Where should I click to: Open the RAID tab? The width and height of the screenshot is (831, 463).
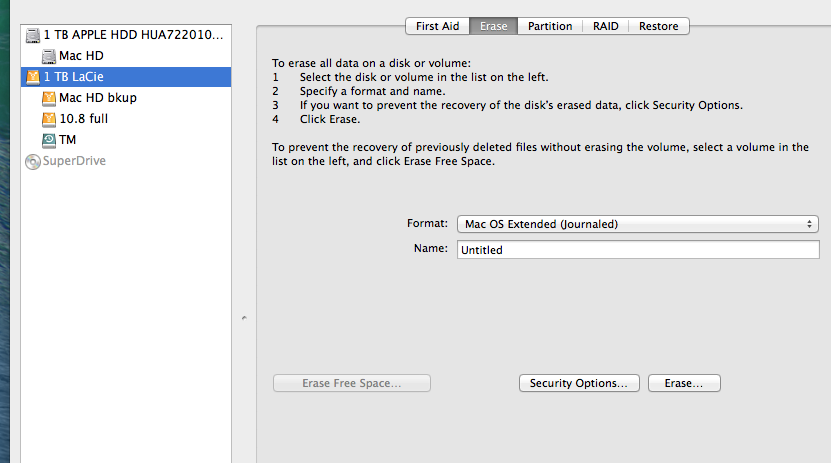tap(605, 26)
